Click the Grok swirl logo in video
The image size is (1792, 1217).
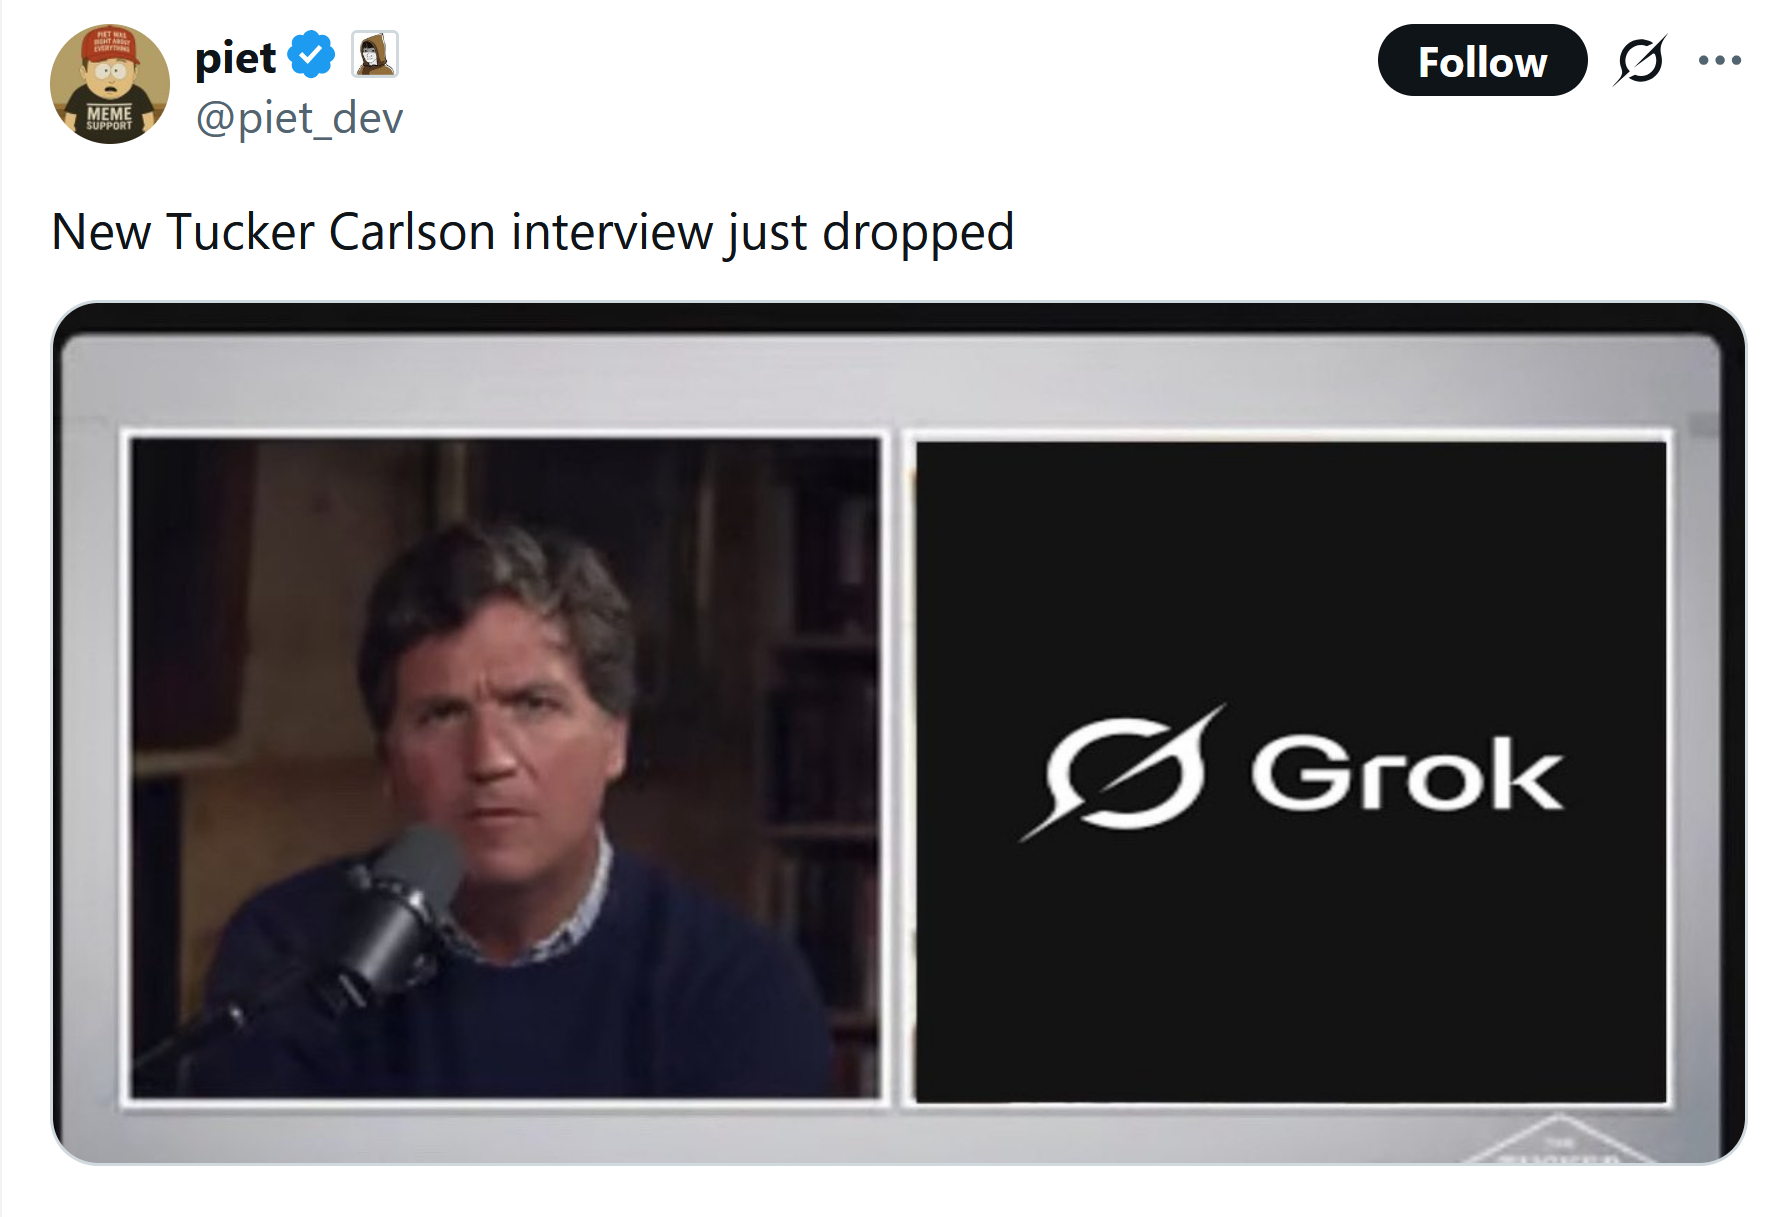pos(1124,772)
